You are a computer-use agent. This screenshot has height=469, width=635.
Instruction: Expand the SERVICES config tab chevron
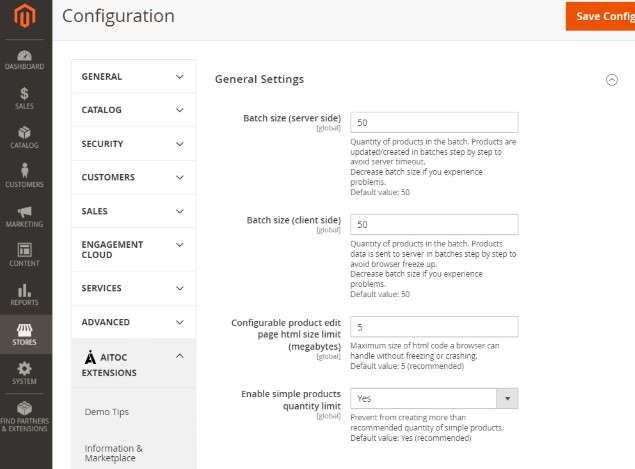180,288
